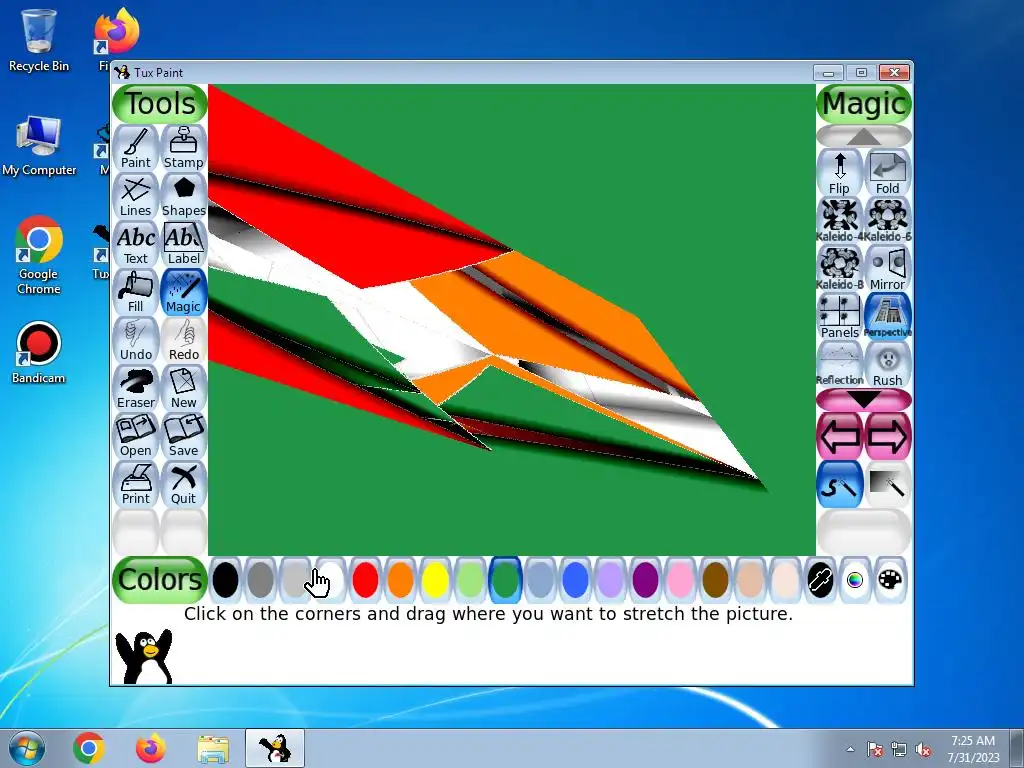Viewport: 1024px width, 768px height.
Task: Pick the light green color swatch
Action: (x=470, y=580)
